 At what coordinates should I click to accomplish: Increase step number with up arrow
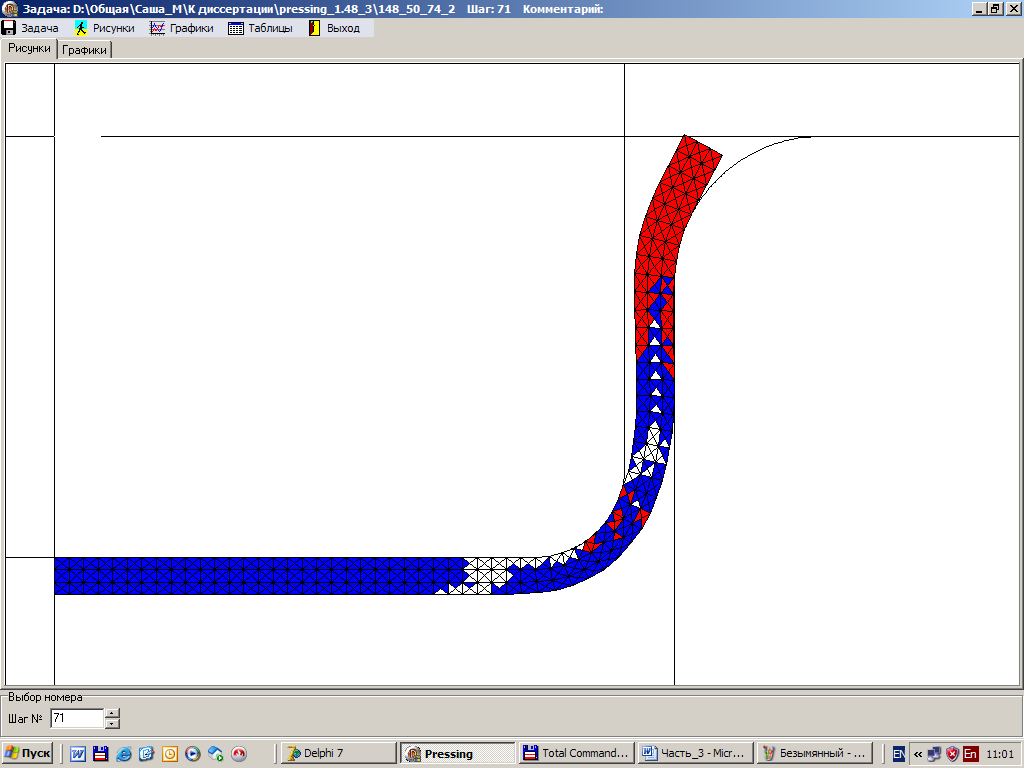coord(112,713)
